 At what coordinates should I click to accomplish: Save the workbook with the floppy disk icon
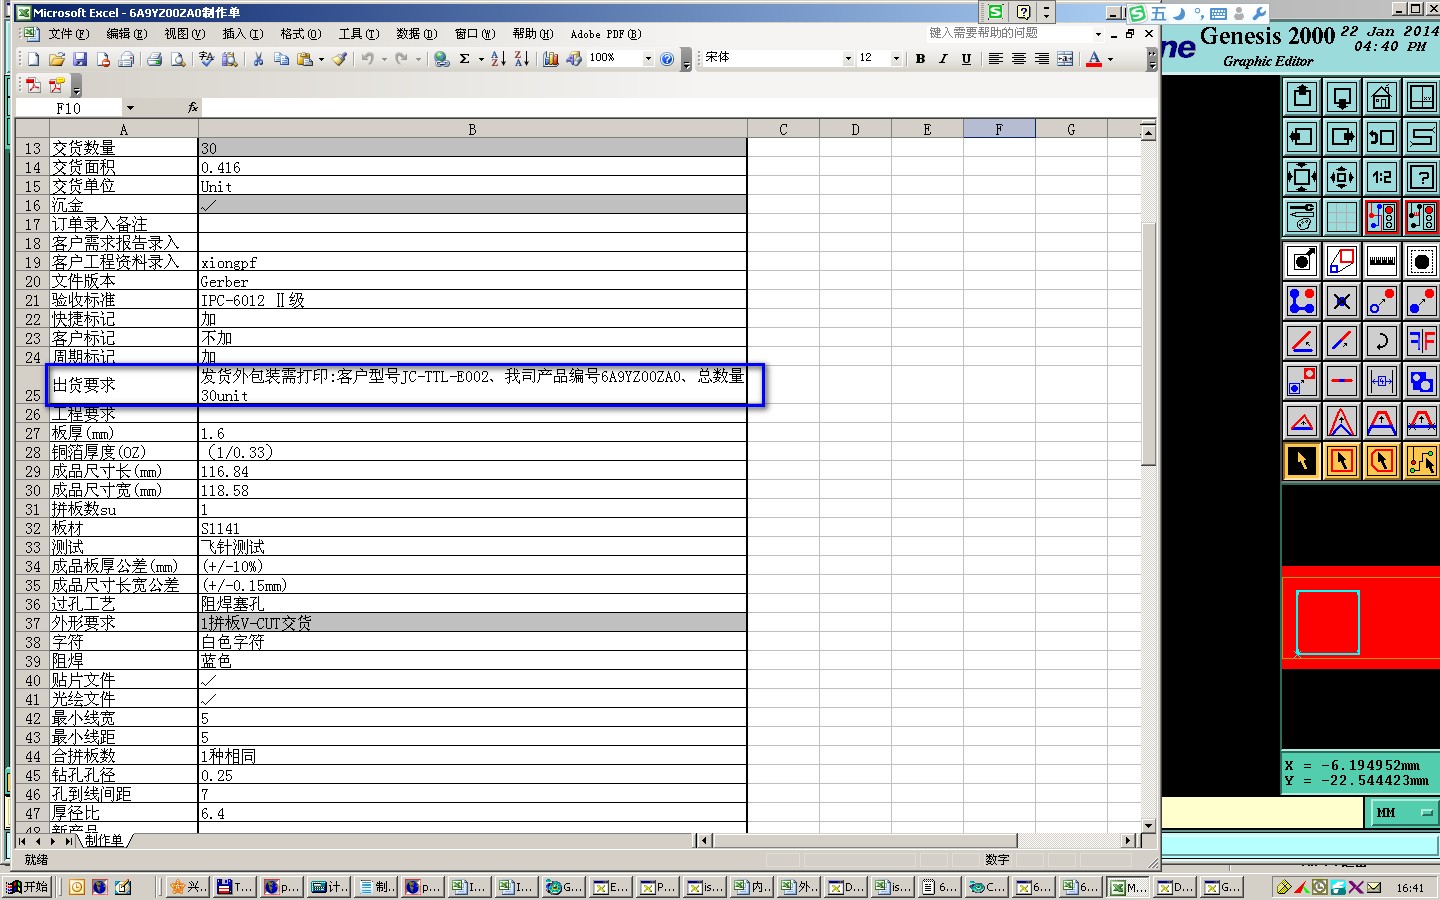[80, 59]
